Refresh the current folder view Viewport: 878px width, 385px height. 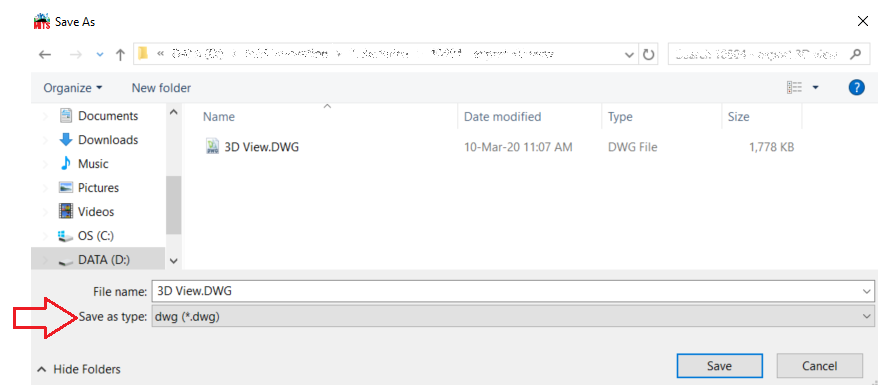(x=648, y=54)
